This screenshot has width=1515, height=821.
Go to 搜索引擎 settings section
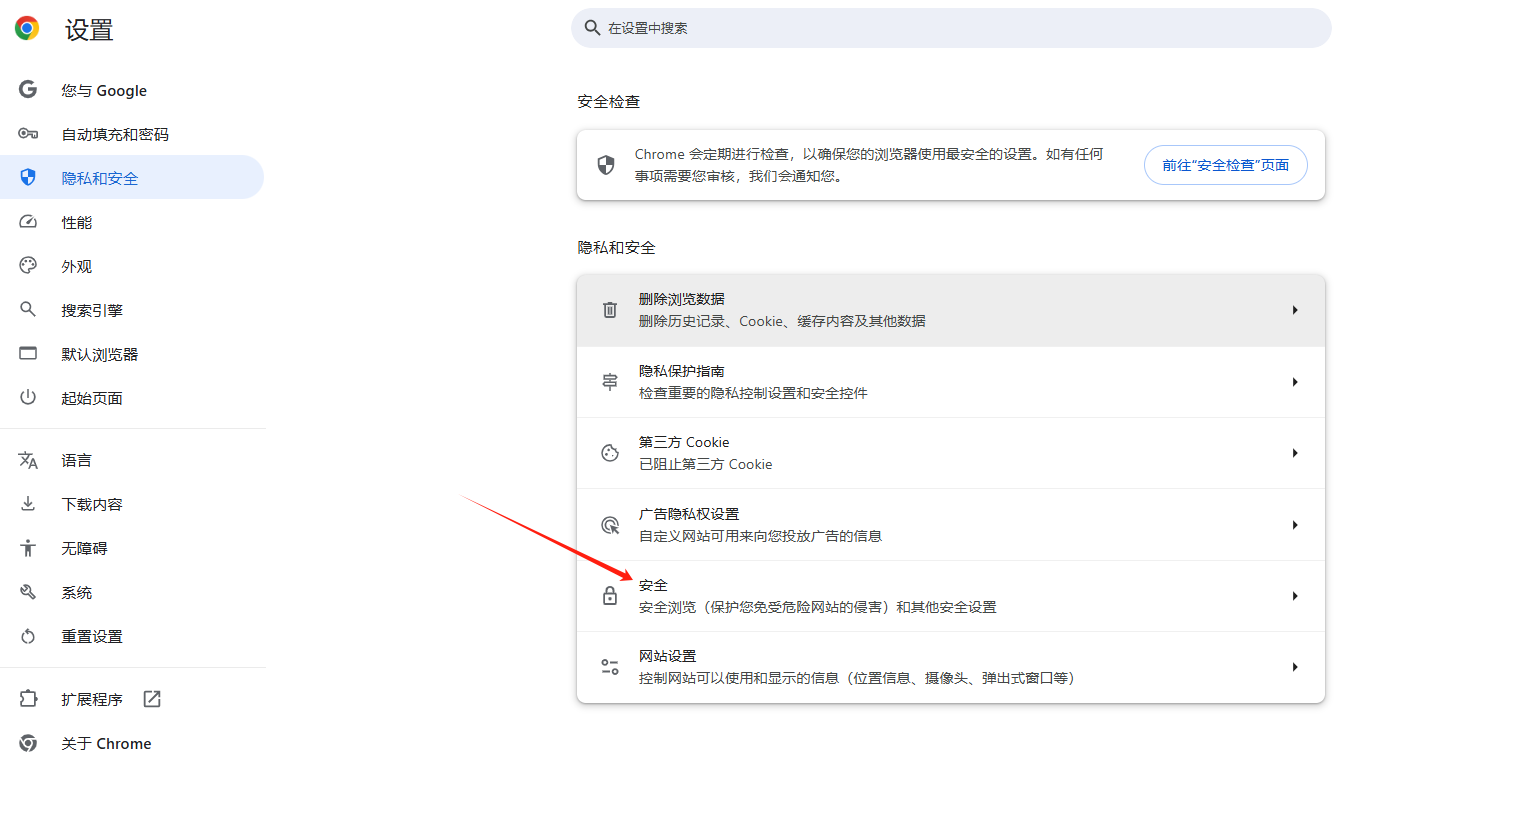[x=132, y=310]
